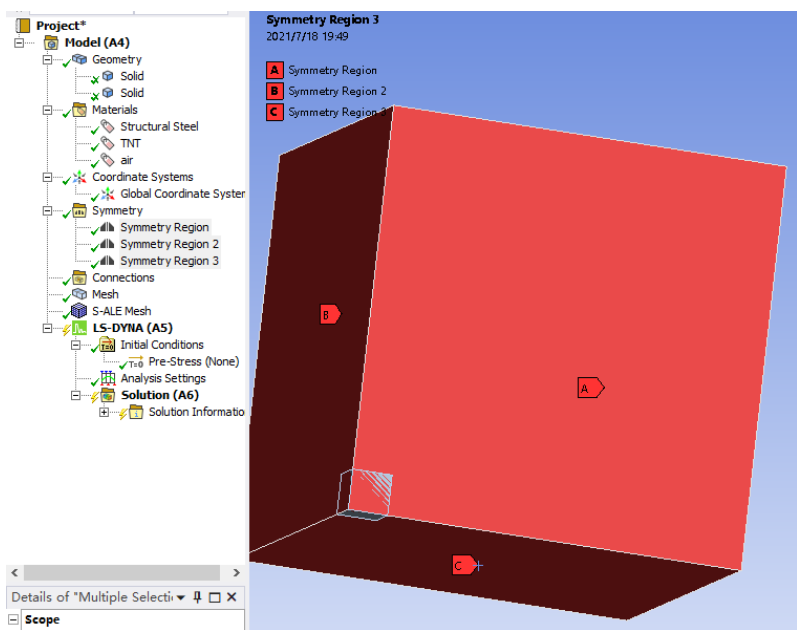The image size is (797, 630).
Task: Click the B face label in viewport
Action: pyautogui.click(x=329, y=314)
